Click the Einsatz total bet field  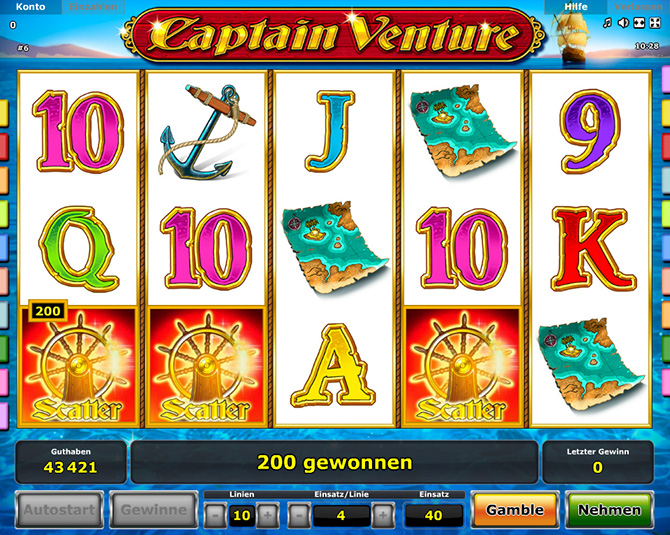point(434,515)
